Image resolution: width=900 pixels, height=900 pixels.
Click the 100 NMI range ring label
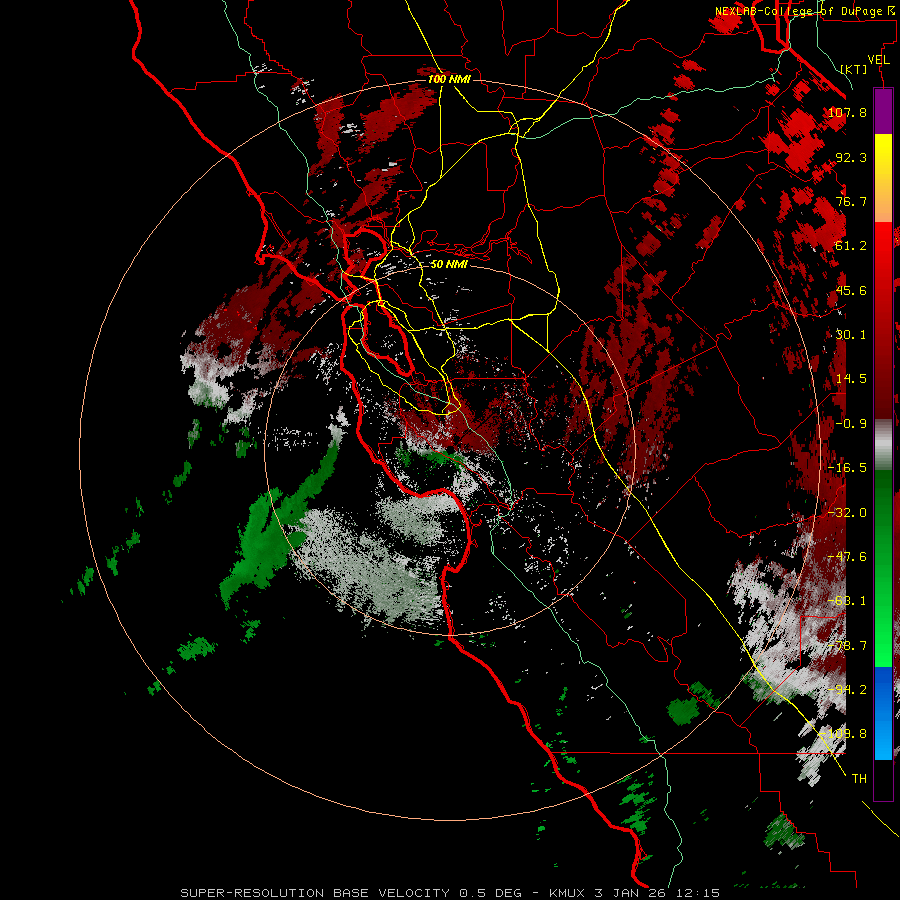click(x=449, y=79)
